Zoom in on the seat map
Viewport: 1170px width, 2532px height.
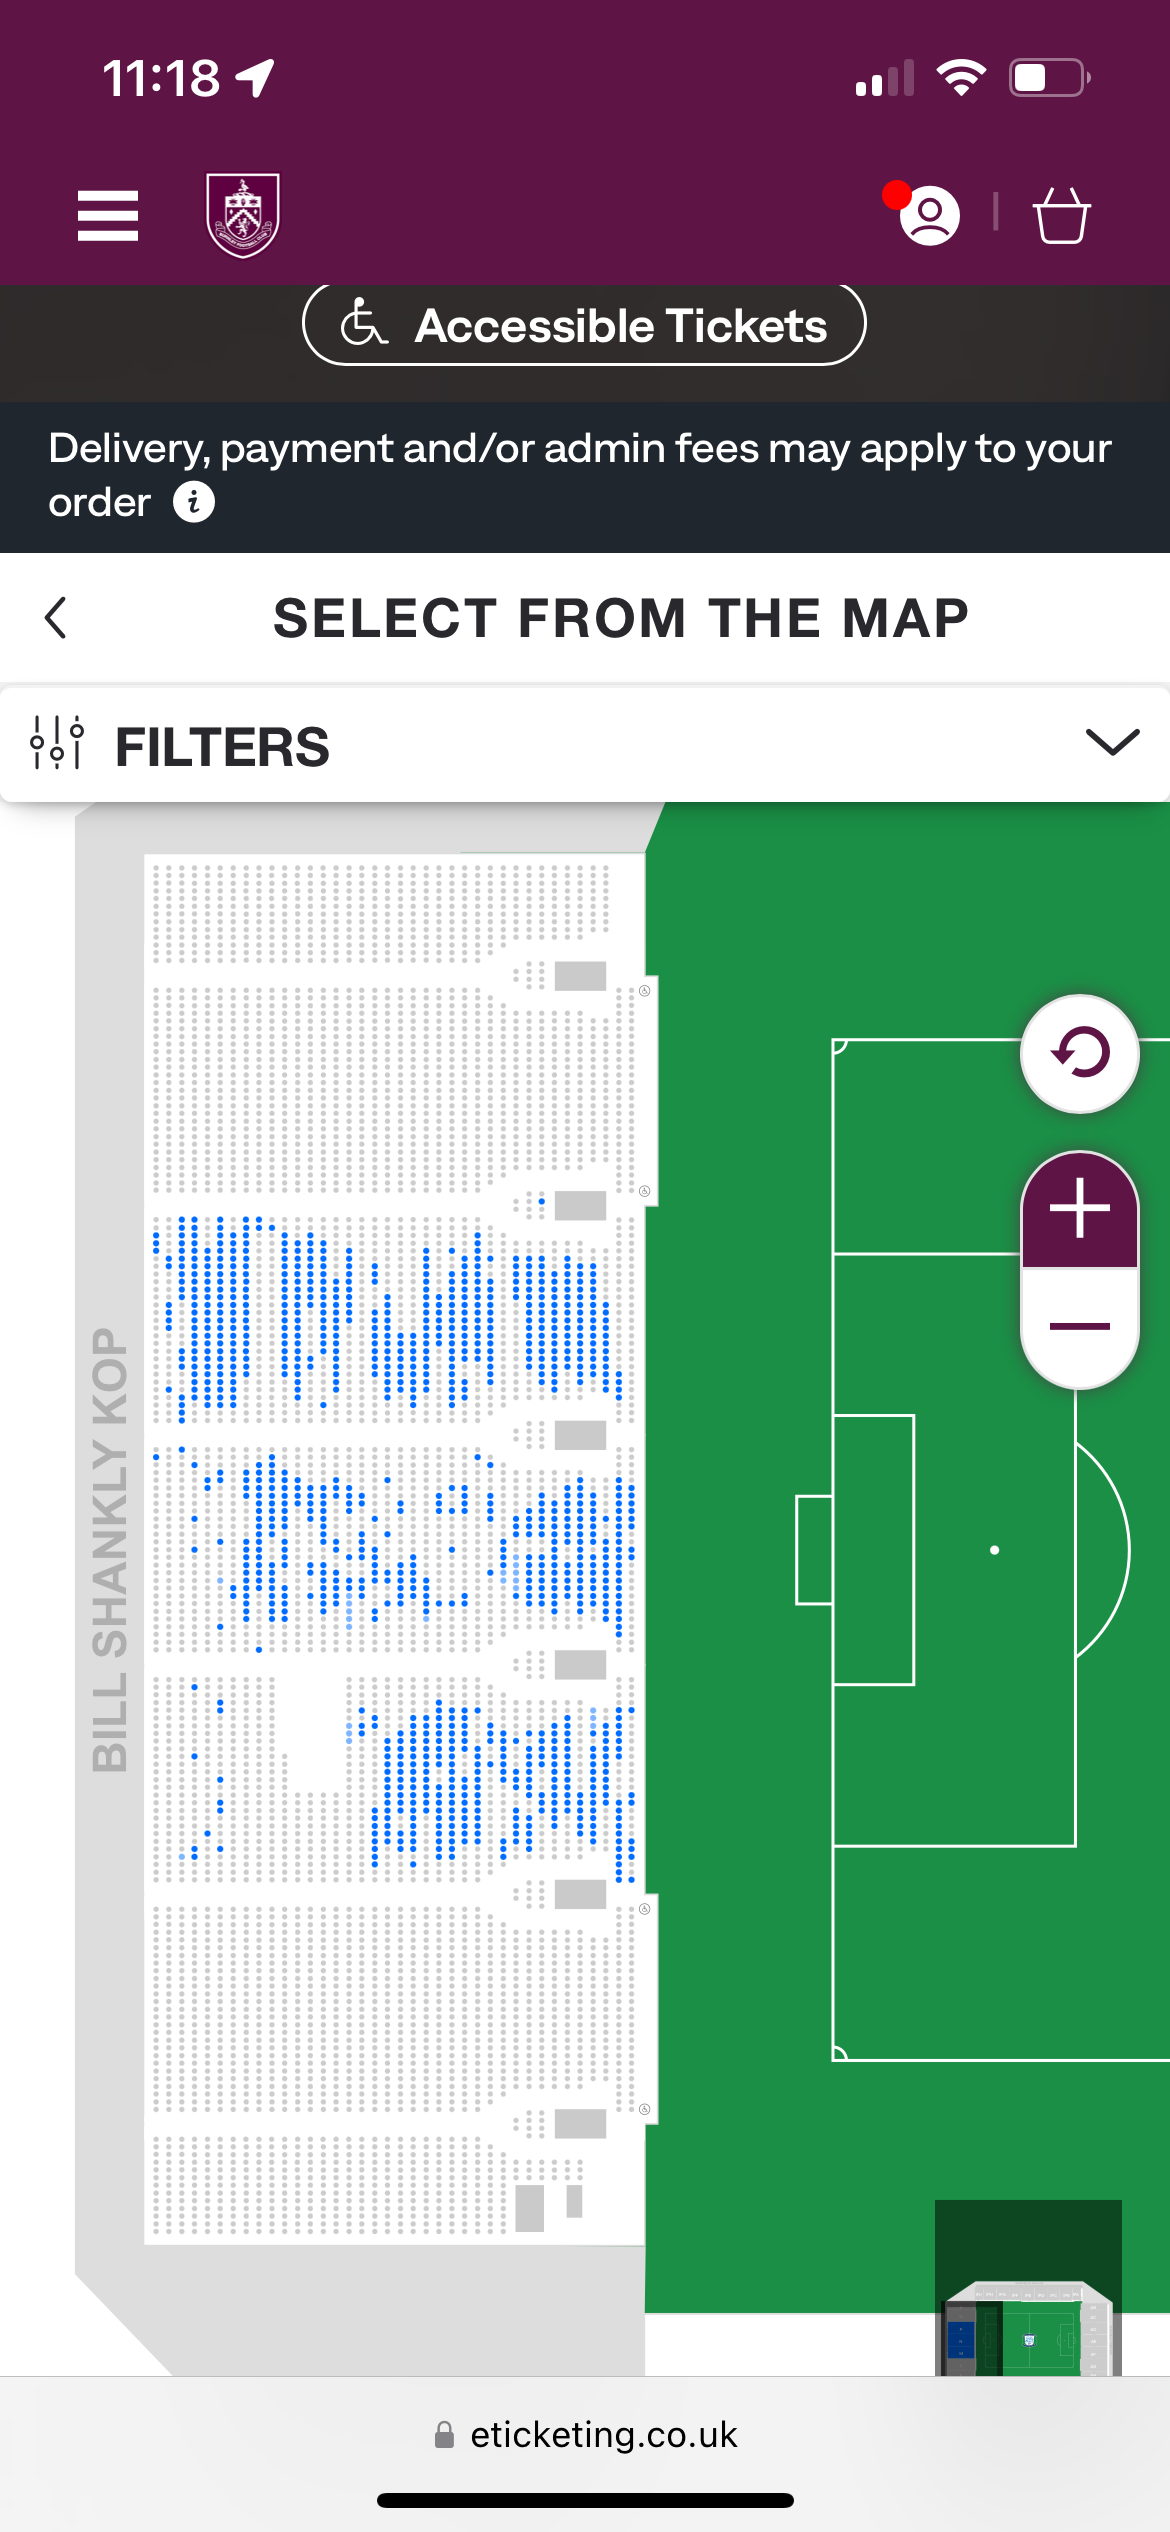1079,1209
